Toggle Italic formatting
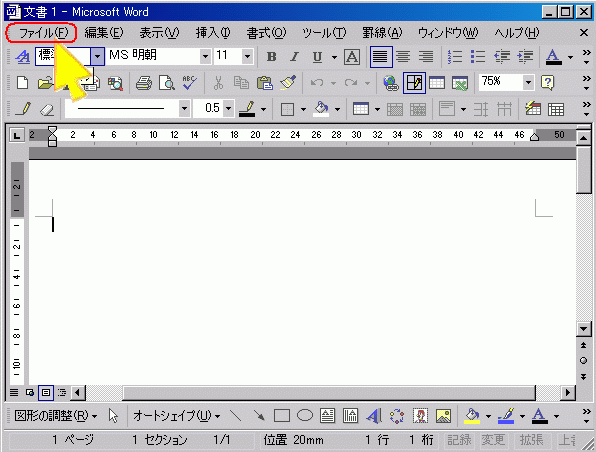 pyautogui.click(x=294, y=57)
